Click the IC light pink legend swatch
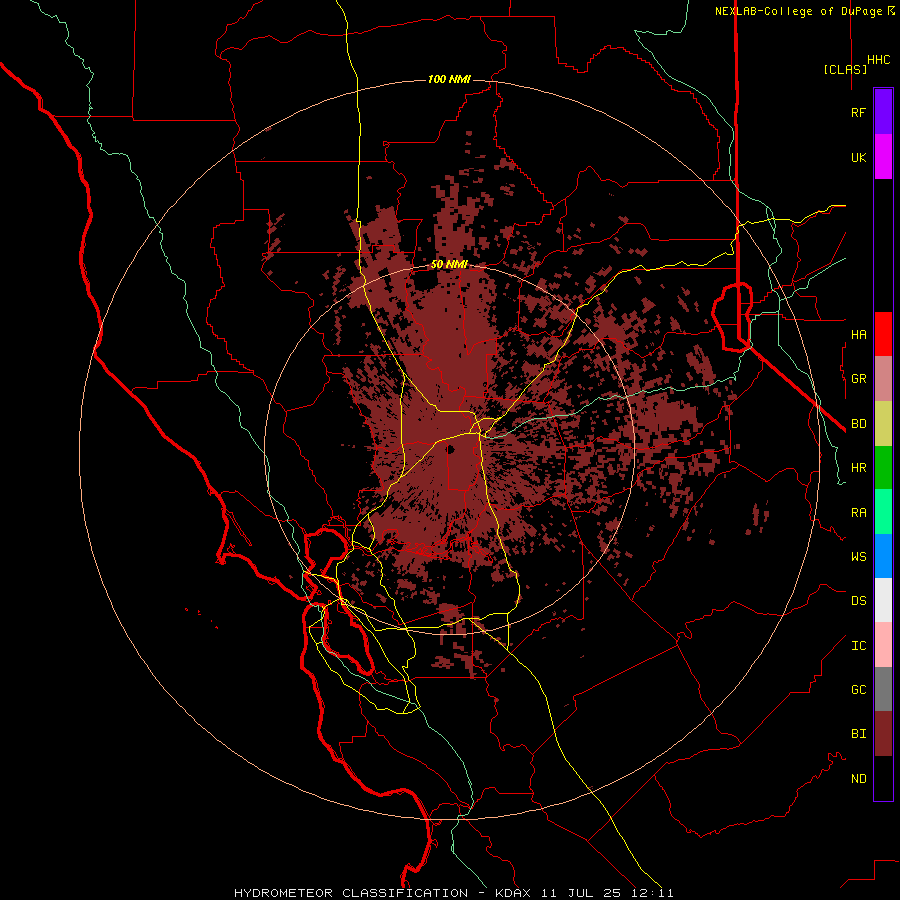900x900 pixels. pos(883,645)
